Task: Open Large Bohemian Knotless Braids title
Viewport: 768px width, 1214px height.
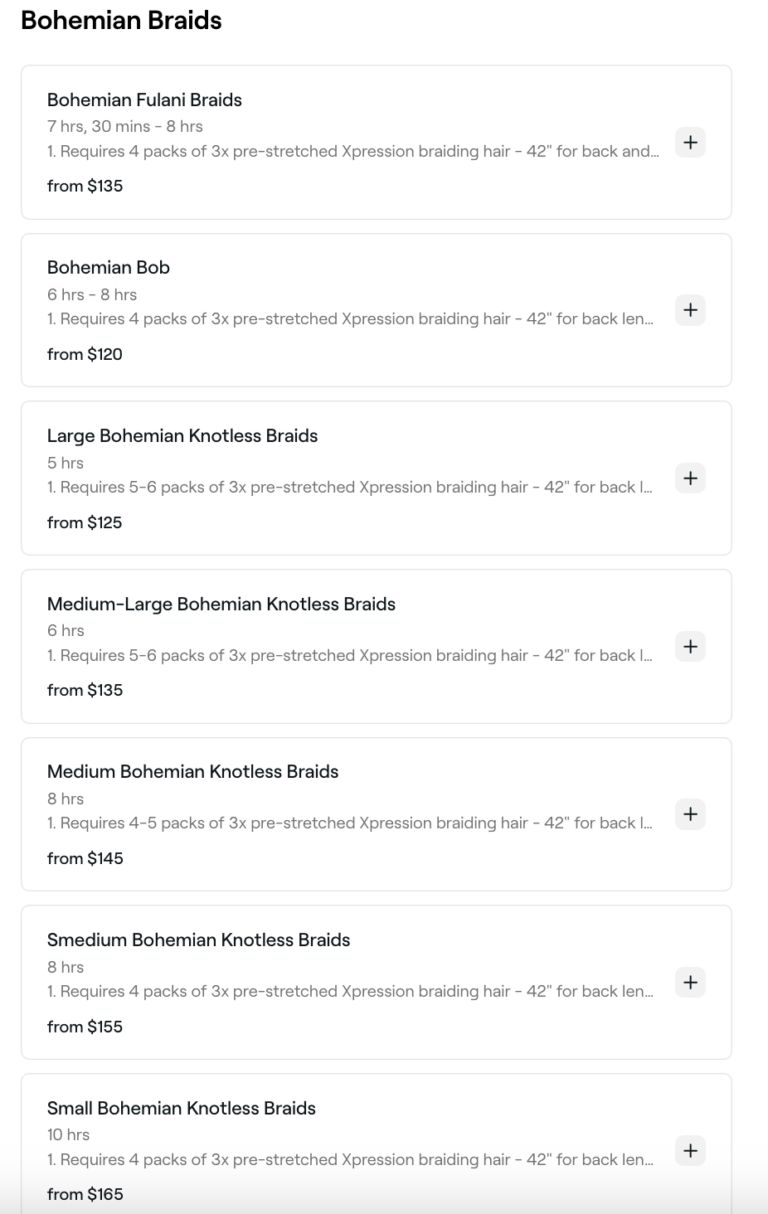Action: point(182,436)
